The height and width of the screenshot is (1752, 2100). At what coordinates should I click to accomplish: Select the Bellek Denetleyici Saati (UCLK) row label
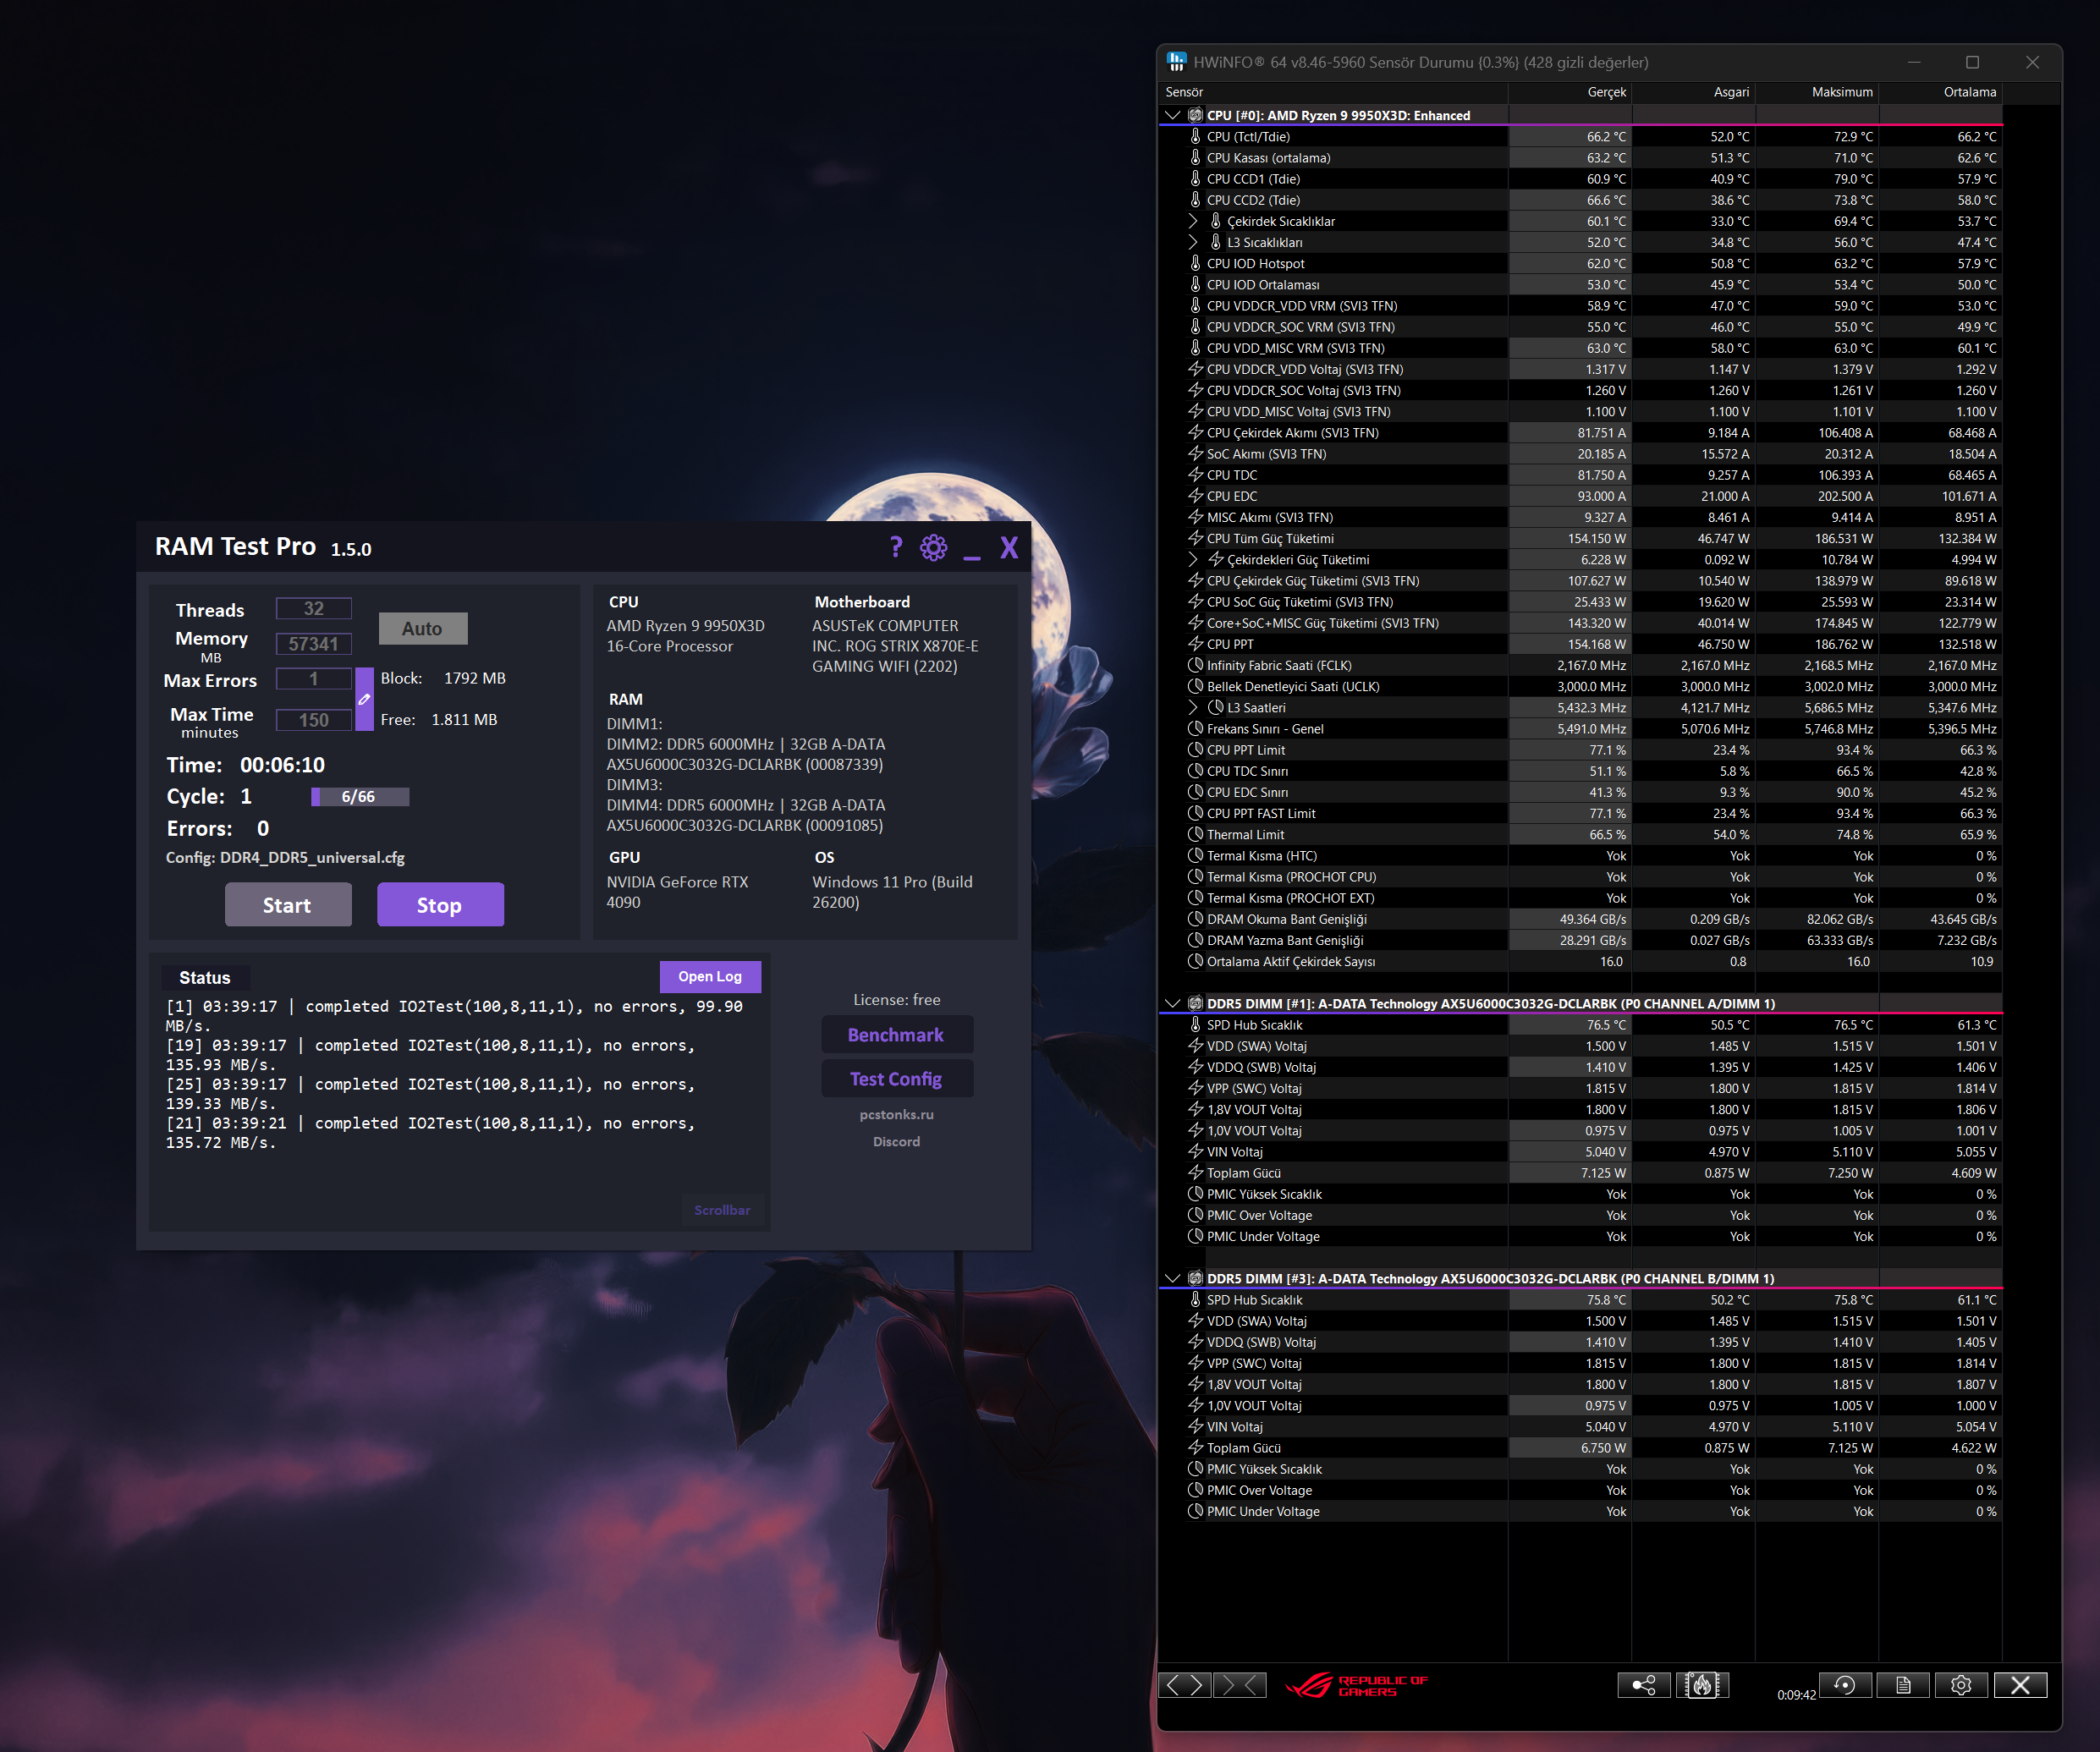coord(1293,686)
